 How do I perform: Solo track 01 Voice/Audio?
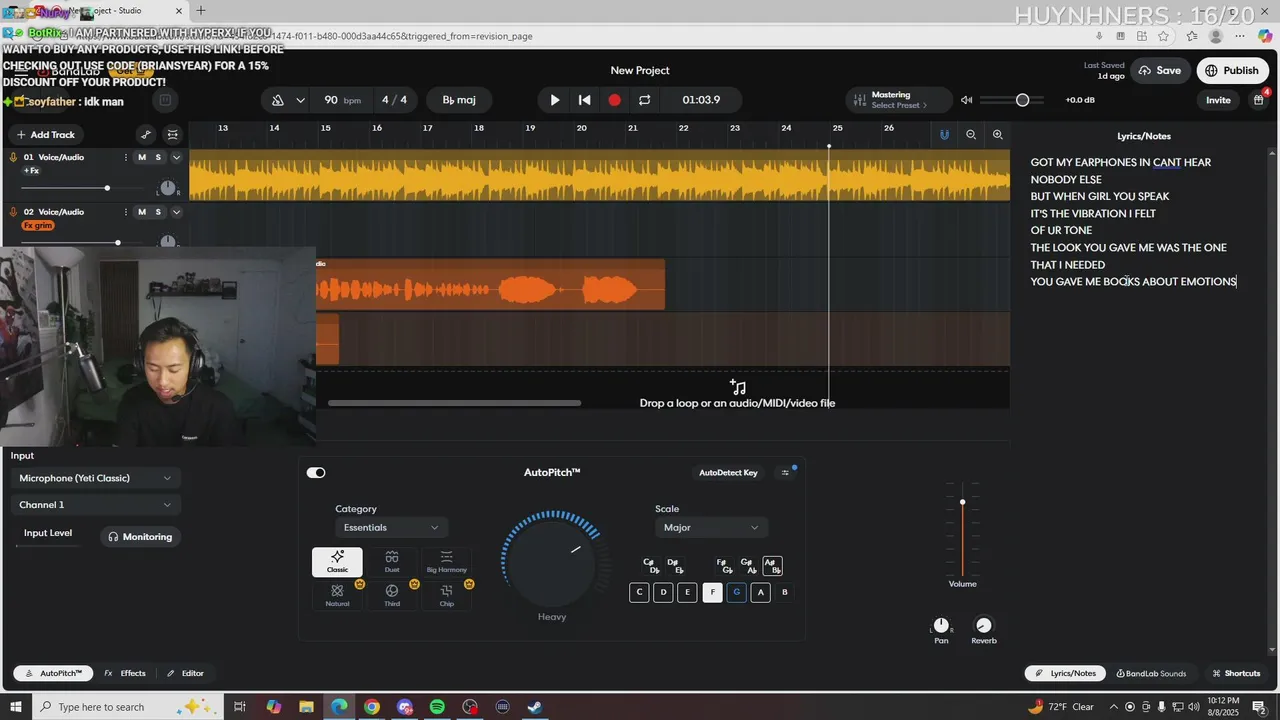[158, 157]
